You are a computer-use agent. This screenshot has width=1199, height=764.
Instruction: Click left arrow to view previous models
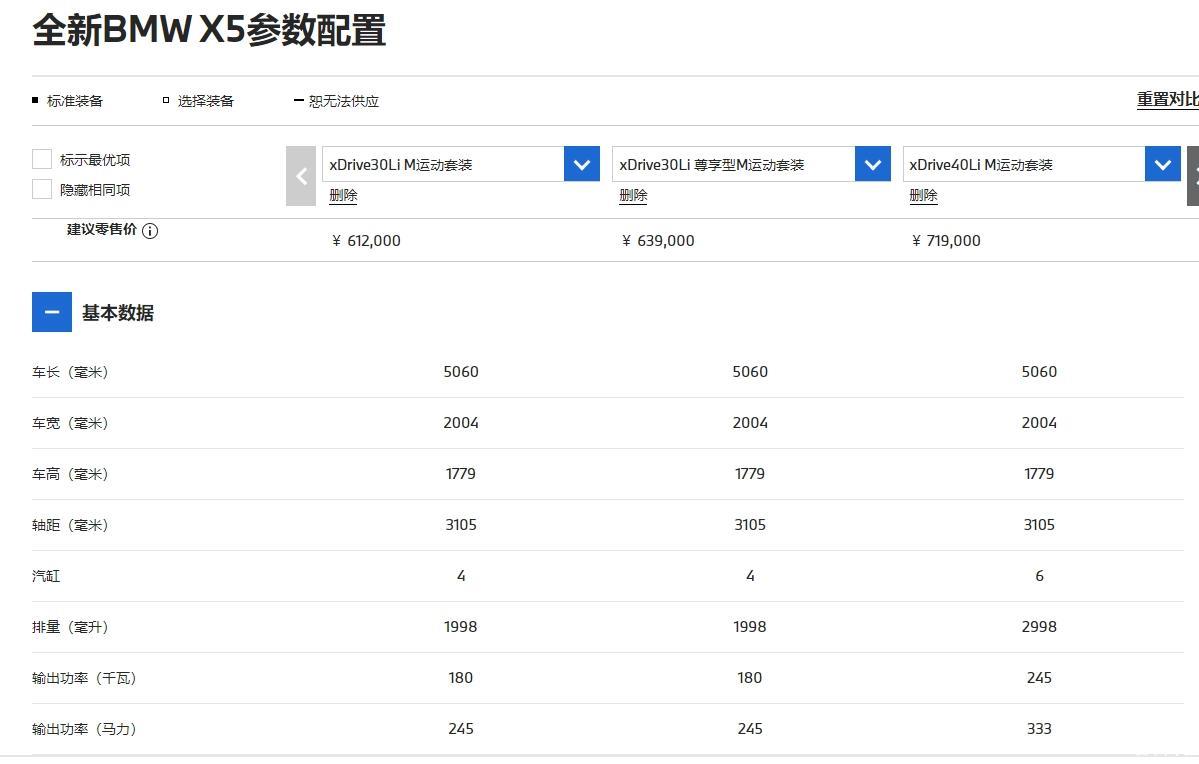coord(301,176)
